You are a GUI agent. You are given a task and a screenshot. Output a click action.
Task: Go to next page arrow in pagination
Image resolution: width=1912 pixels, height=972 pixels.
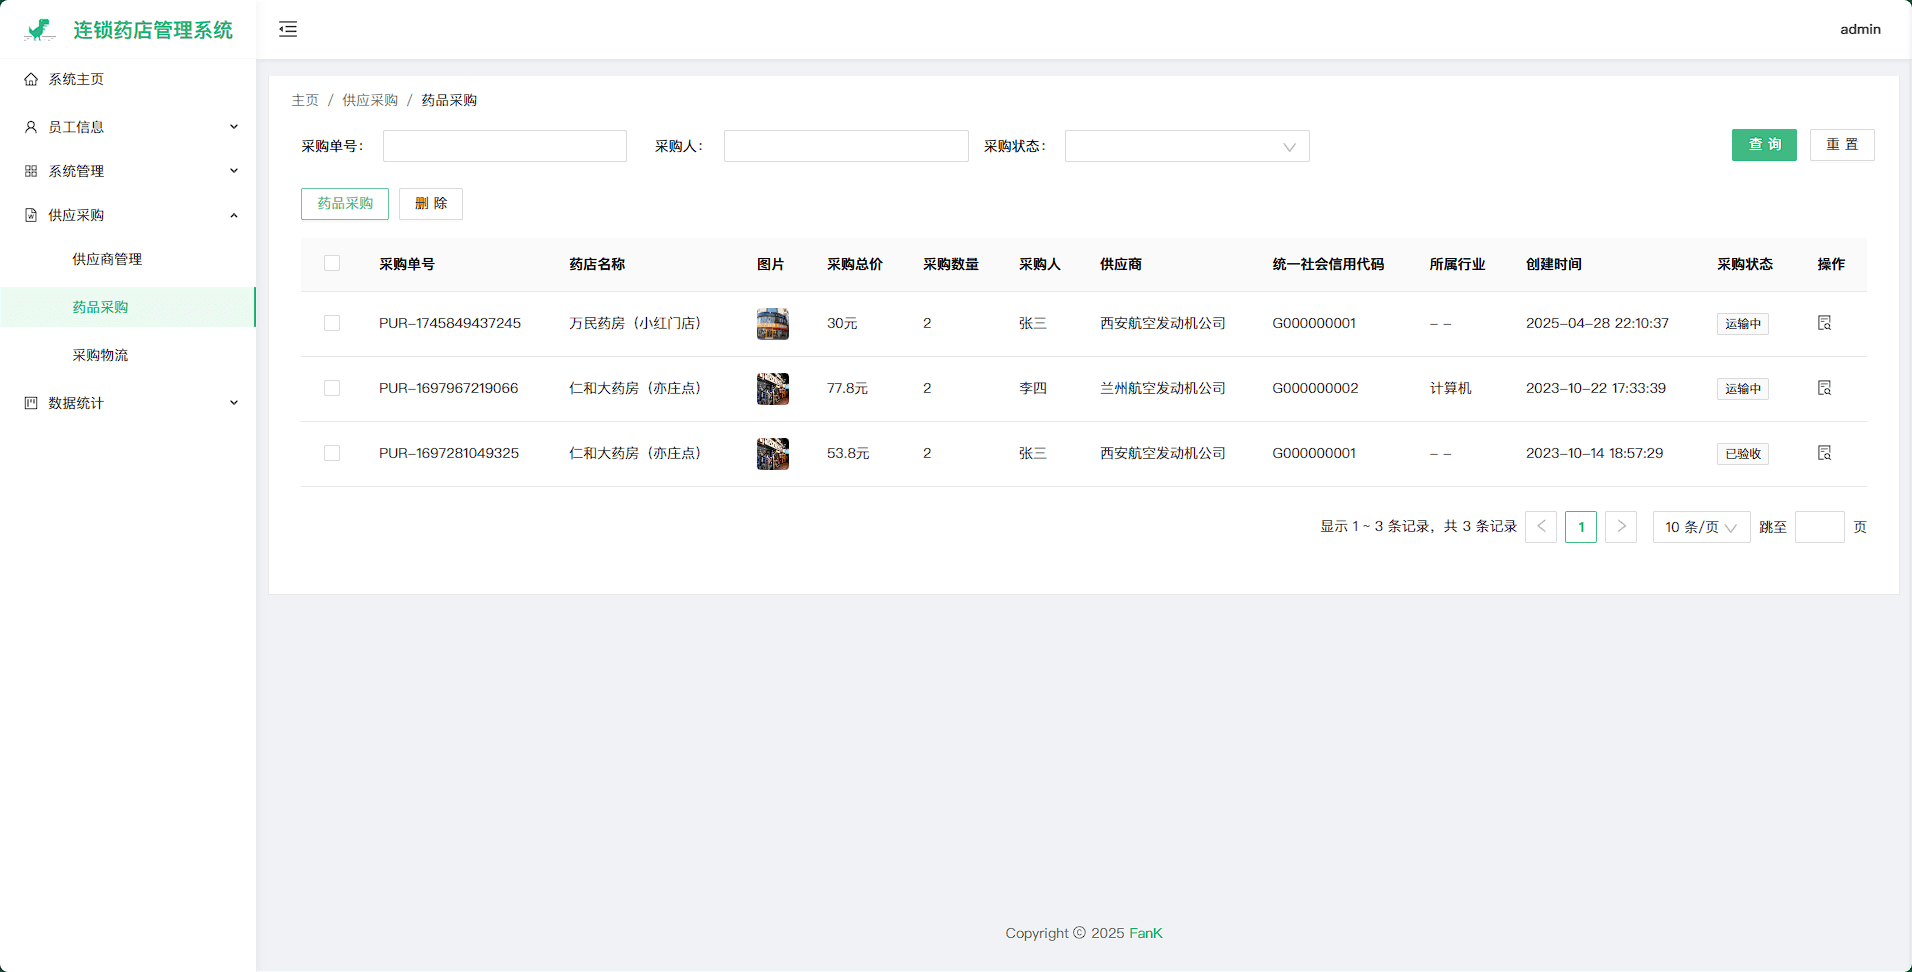click(x=1620, y=527)
